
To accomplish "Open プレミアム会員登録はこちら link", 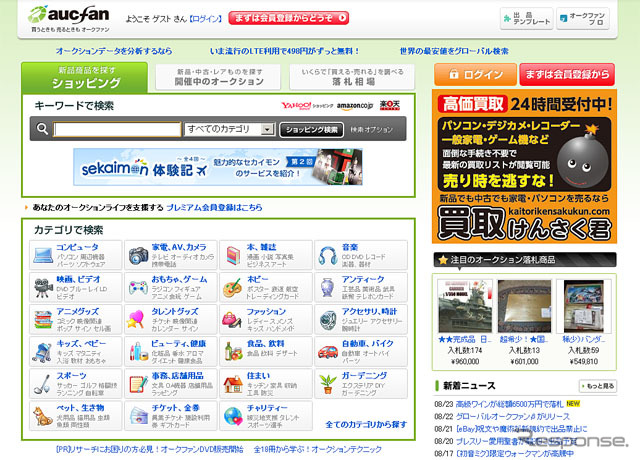I will (214, 207).
